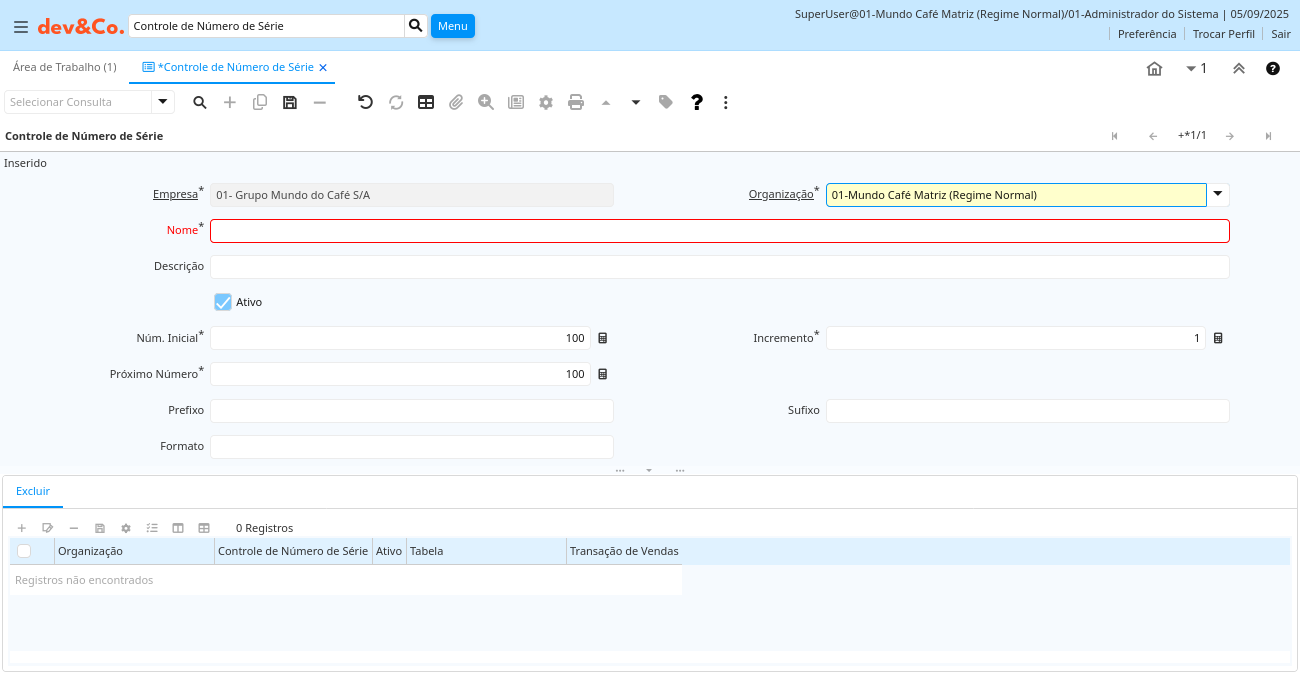This screenshot has height=674, width=1300.
Task: Uncheck the Ativo checkbox
Action: 223,301
